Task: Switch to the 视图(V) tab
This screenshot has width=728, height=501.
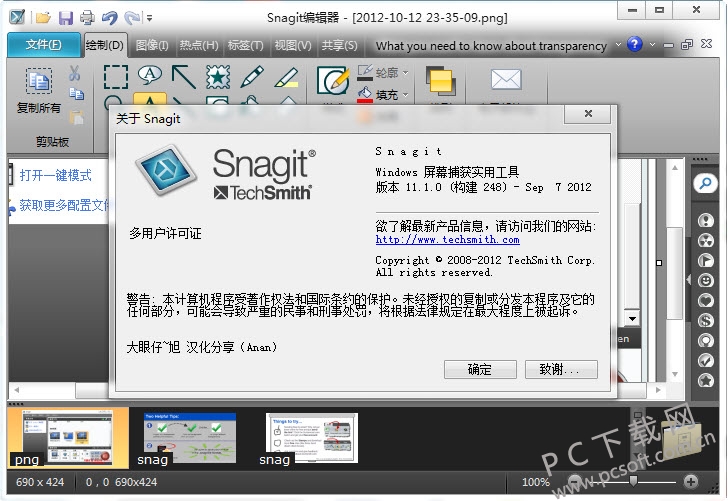Action: click(293, 45)
